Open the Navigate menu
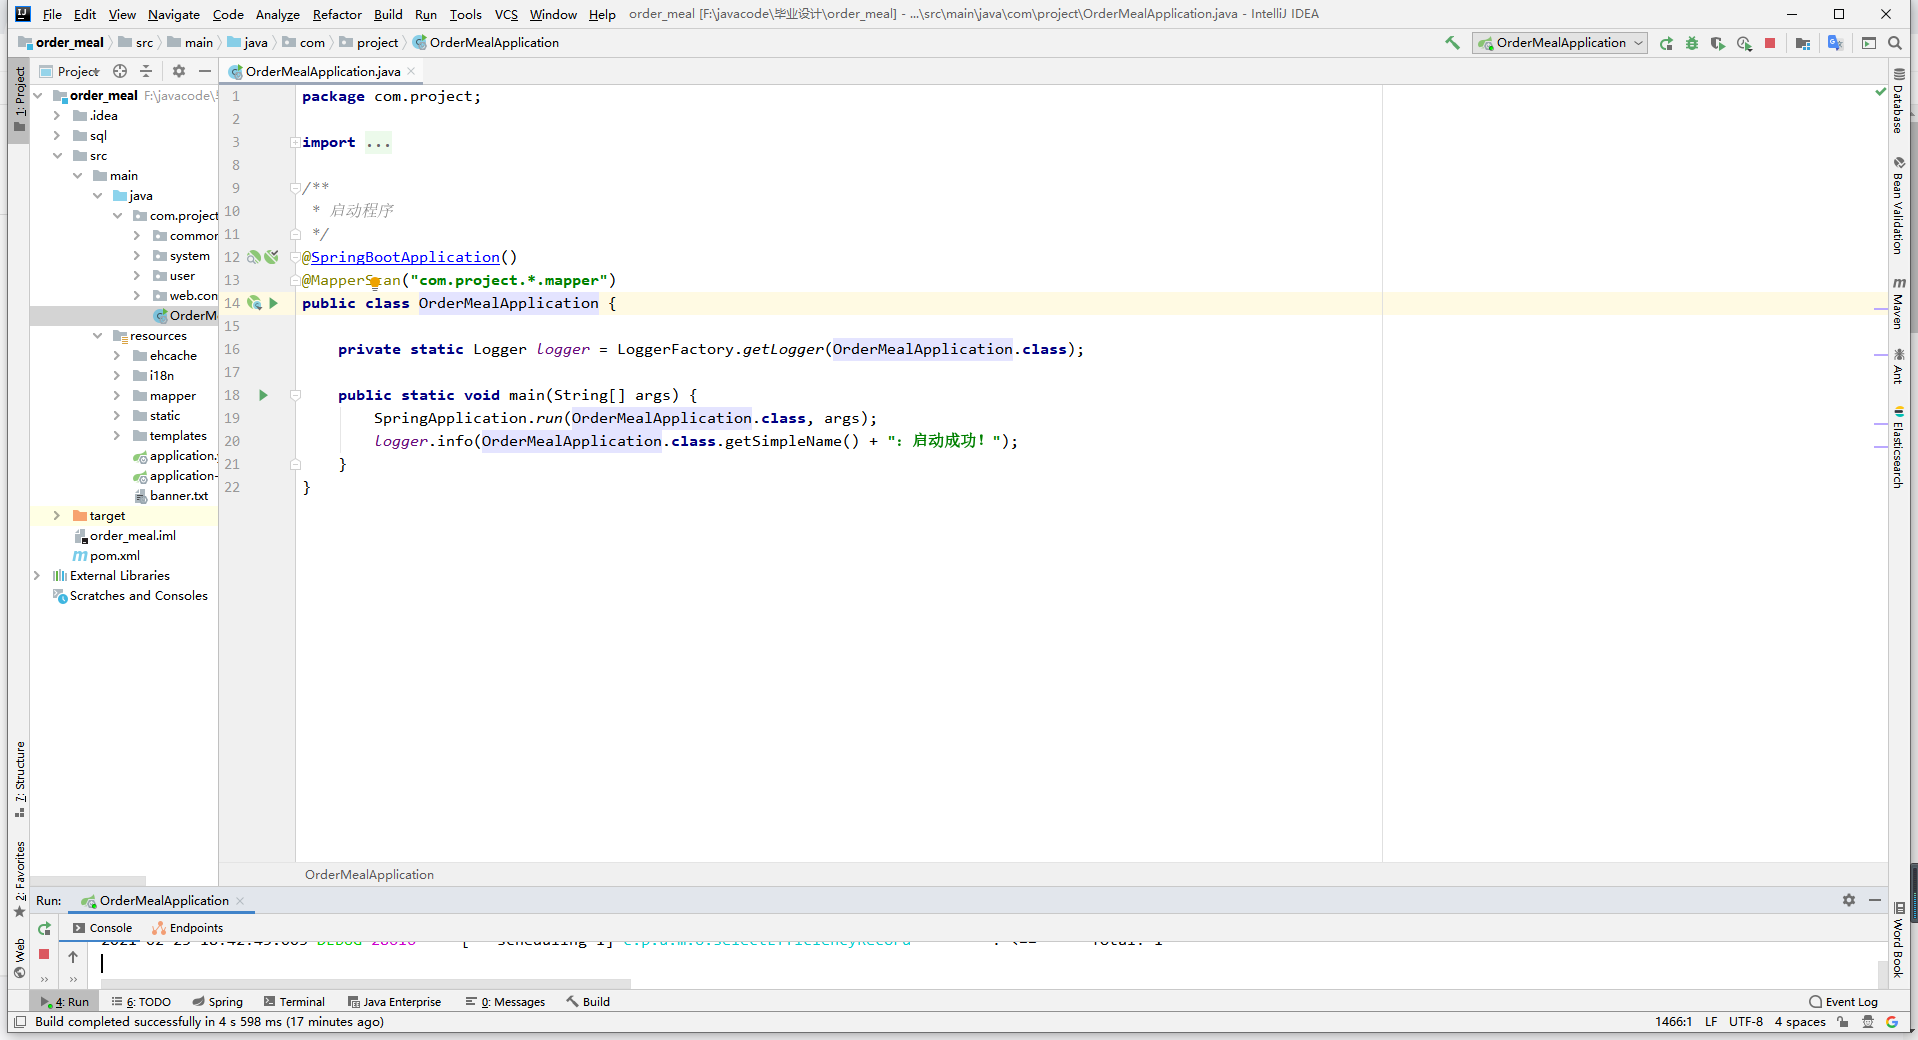Screen dimensions: 1918x1040 coord(174,14)
